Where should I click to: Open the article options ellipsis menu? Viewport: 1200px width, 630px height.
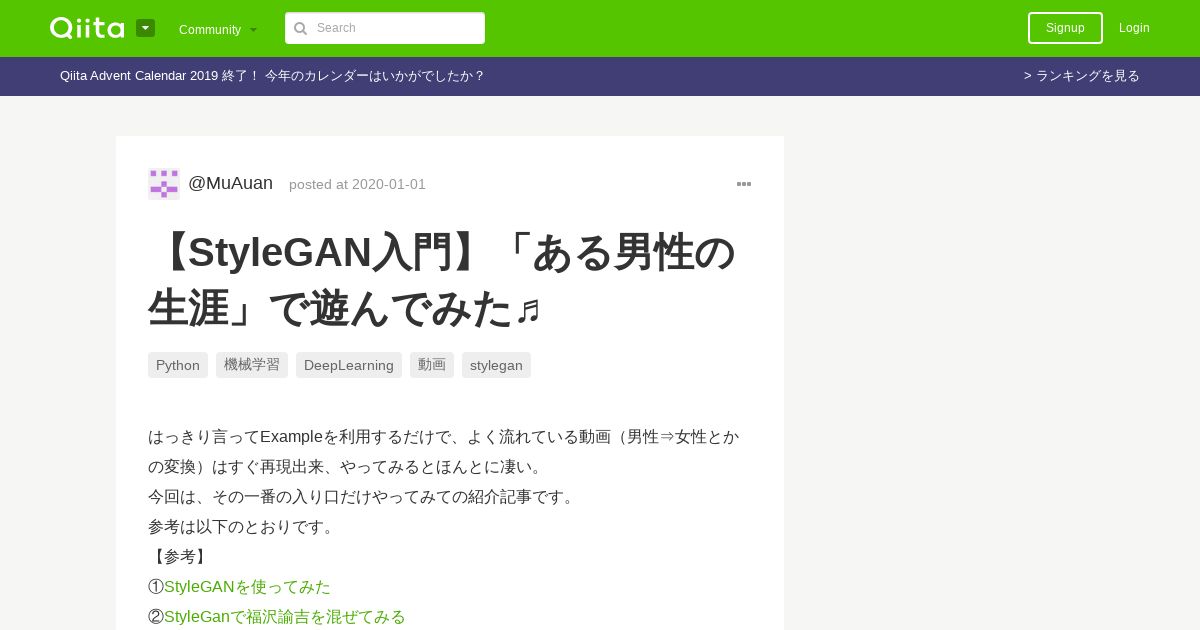[744, 184]
